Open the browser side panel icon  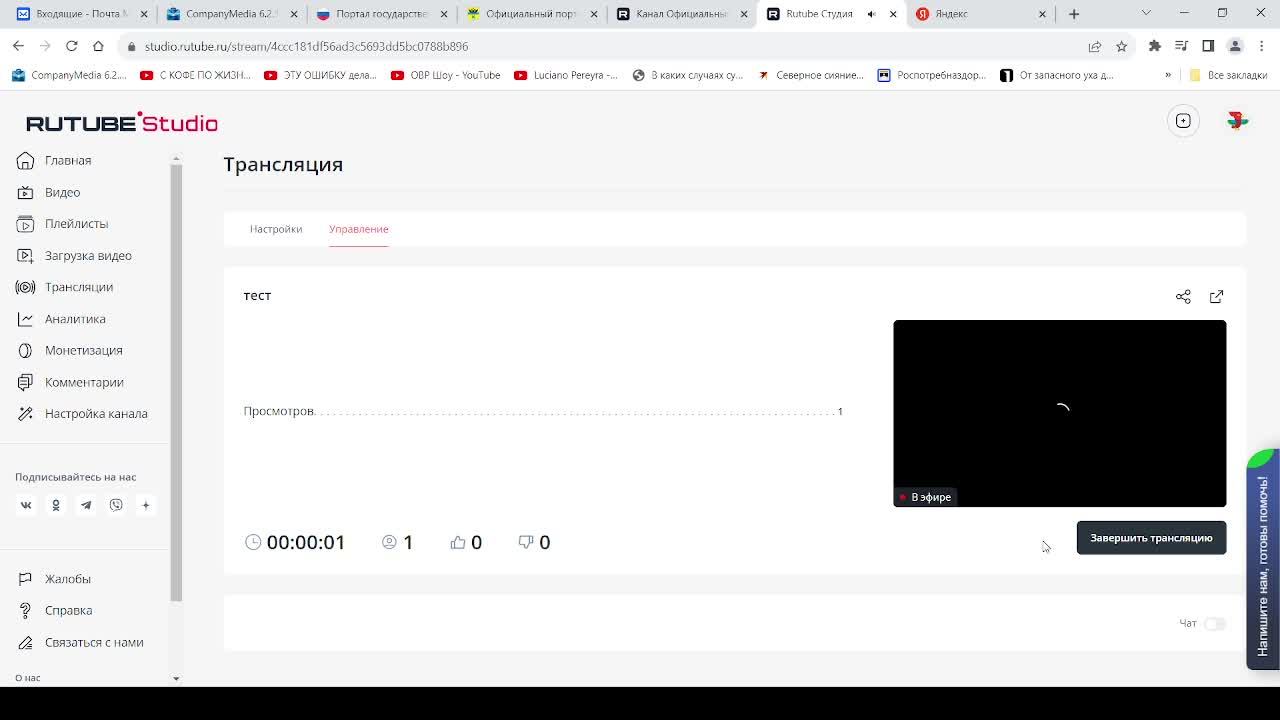tap(1208, 46)
